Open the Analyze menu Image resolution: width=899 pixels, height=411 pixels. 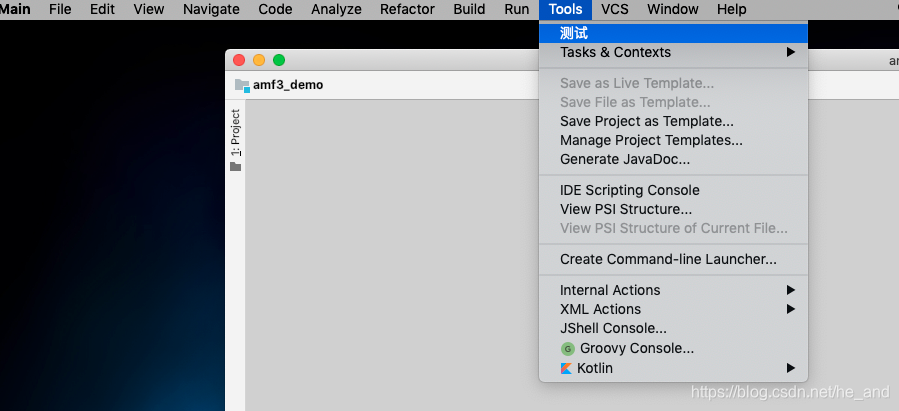point(336,9)
